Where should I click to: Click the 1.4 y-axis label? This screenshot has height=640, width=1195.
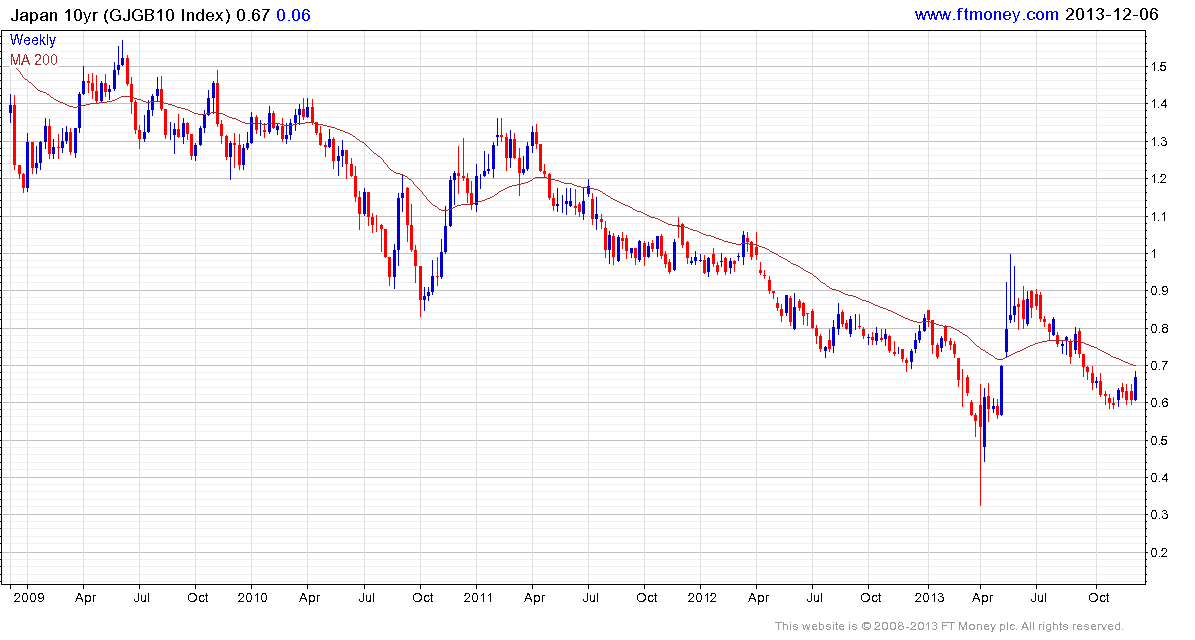[x=1158, y=104]
